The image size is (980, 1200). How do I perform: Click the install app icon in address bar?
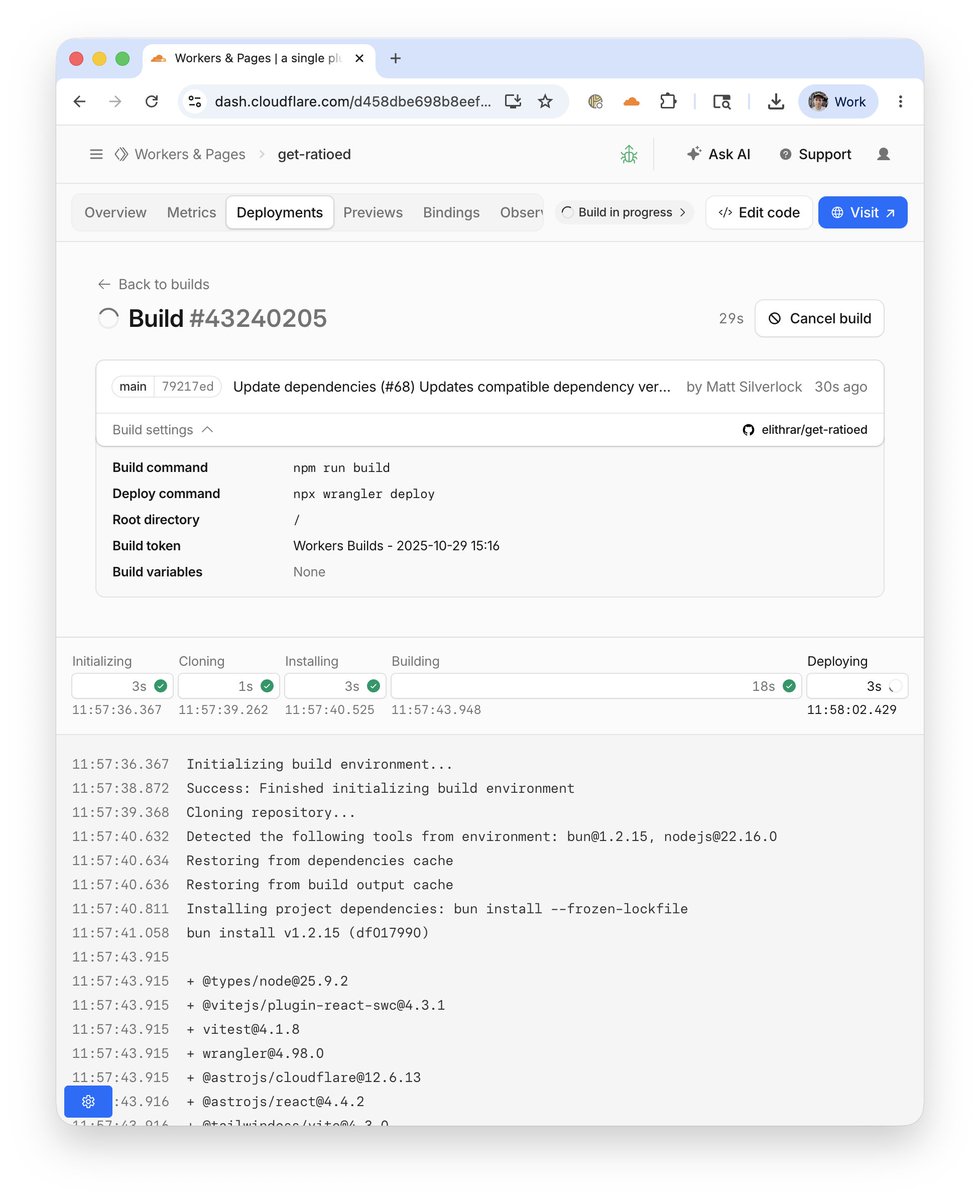coord(513,101)
